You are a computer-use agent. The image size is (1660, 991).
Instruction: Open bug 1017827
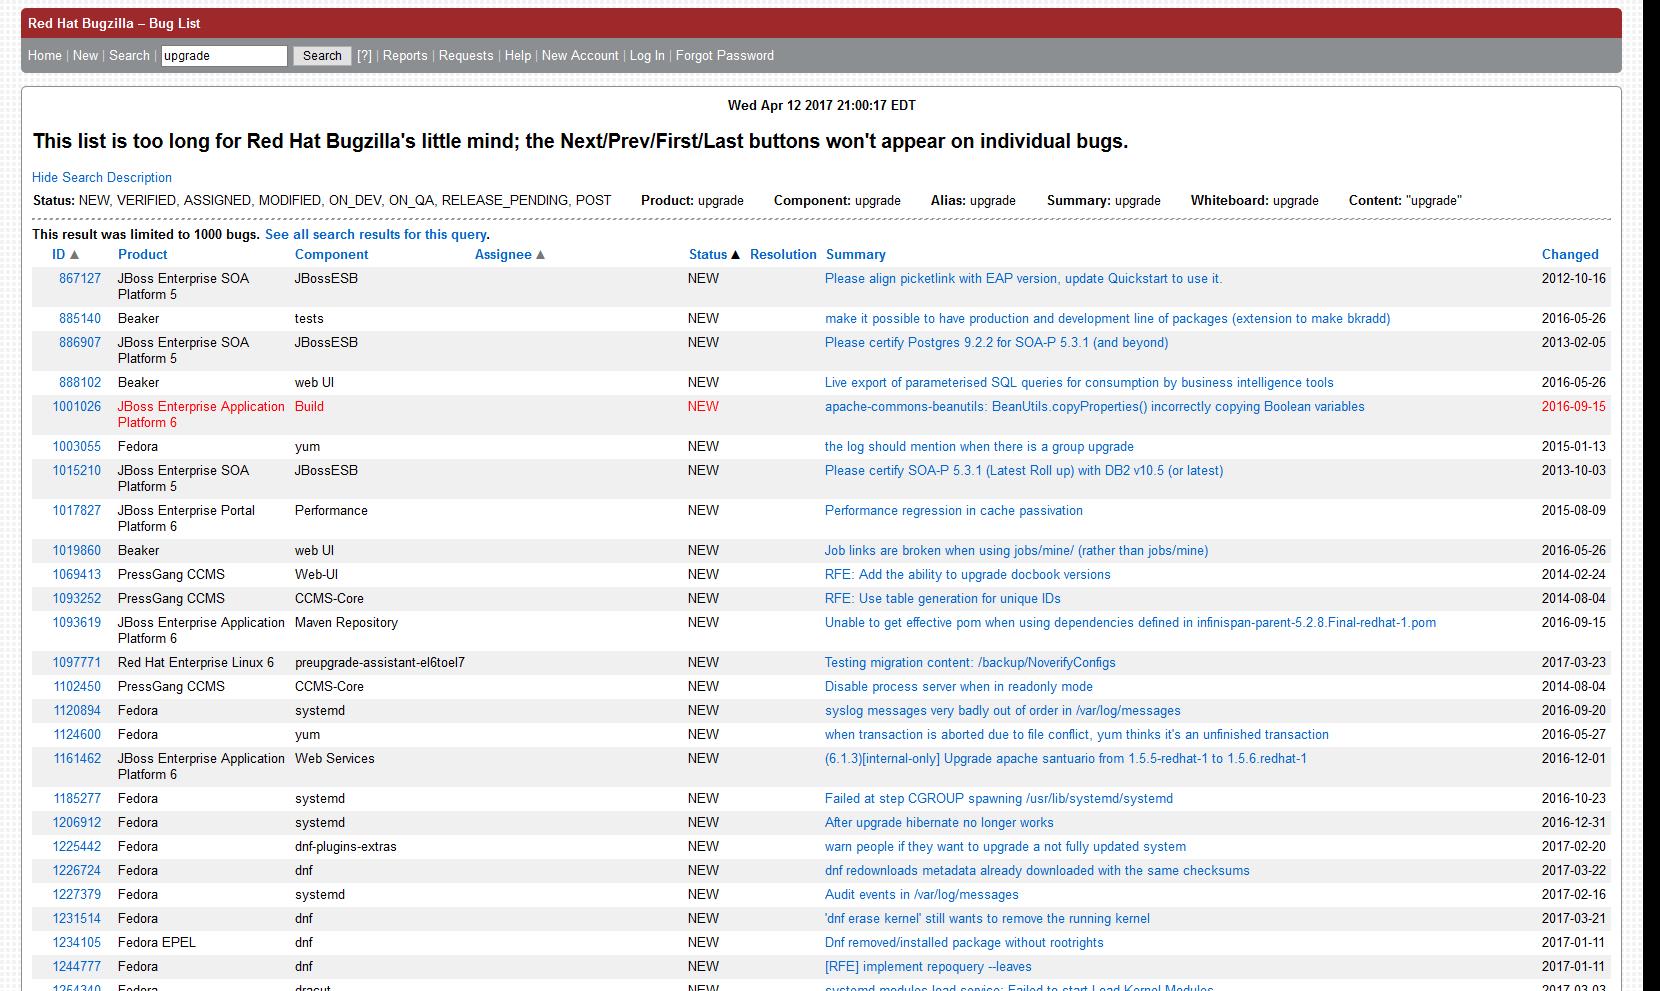click(77, 511)
